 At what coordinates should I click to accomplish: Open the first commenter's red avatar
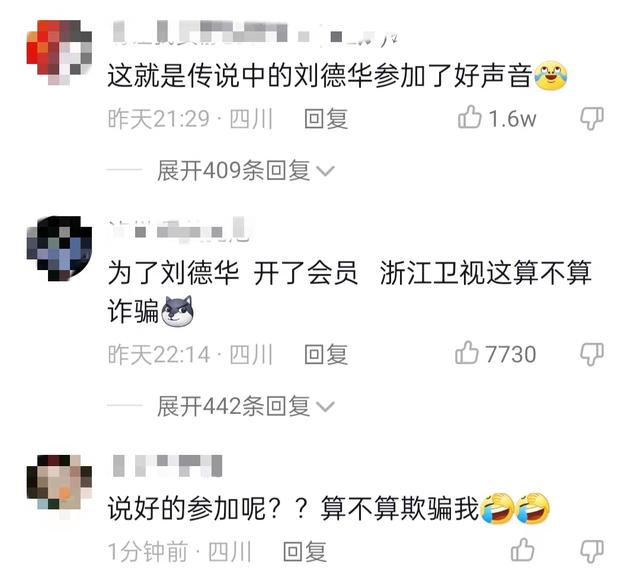click(x=59, y=52)
